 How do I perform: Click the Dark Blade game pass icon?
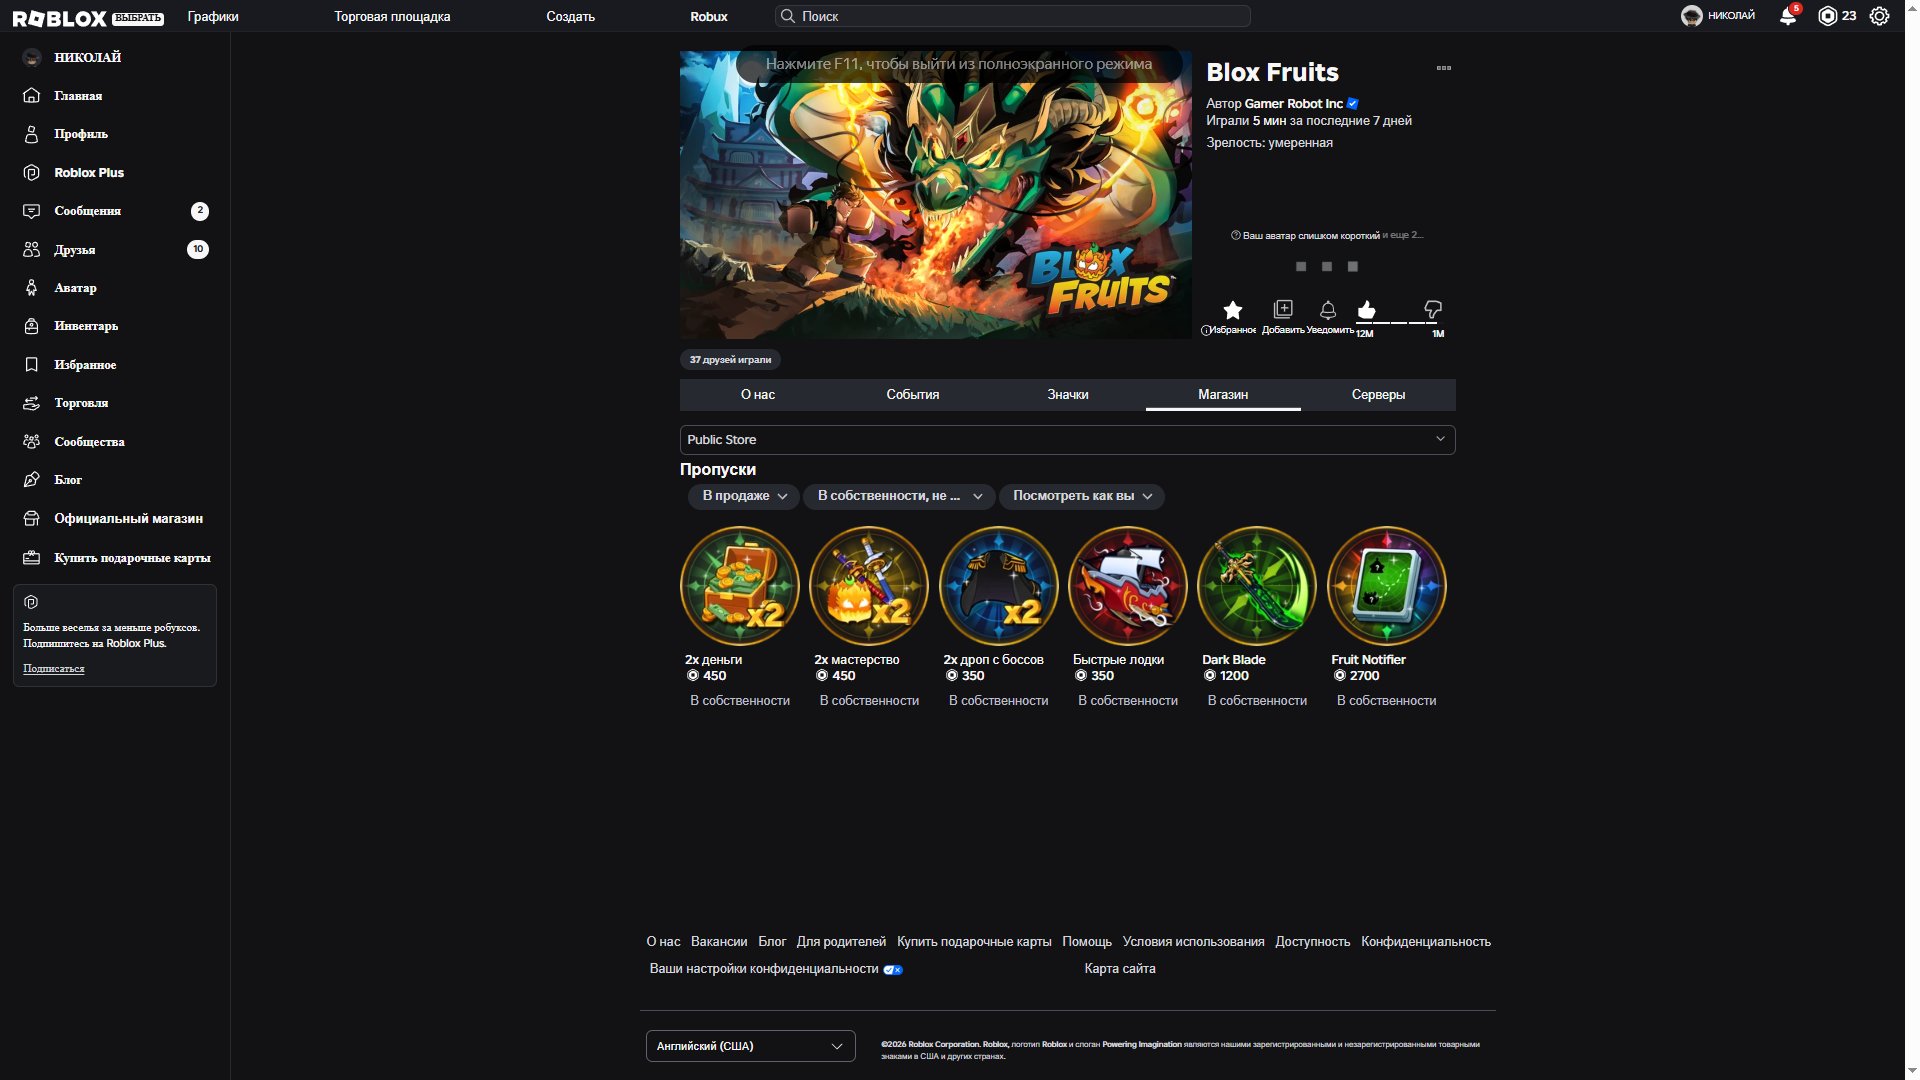pos(1256,586)
